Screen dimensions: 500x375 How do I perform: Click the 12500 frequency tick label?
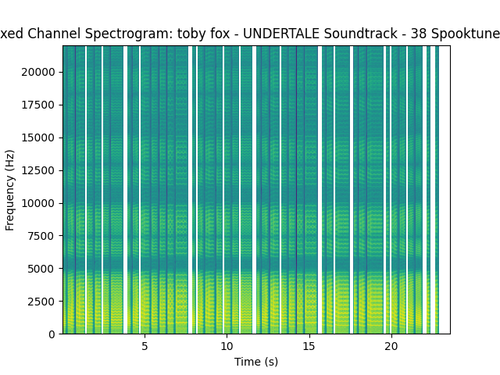(38, 170)
